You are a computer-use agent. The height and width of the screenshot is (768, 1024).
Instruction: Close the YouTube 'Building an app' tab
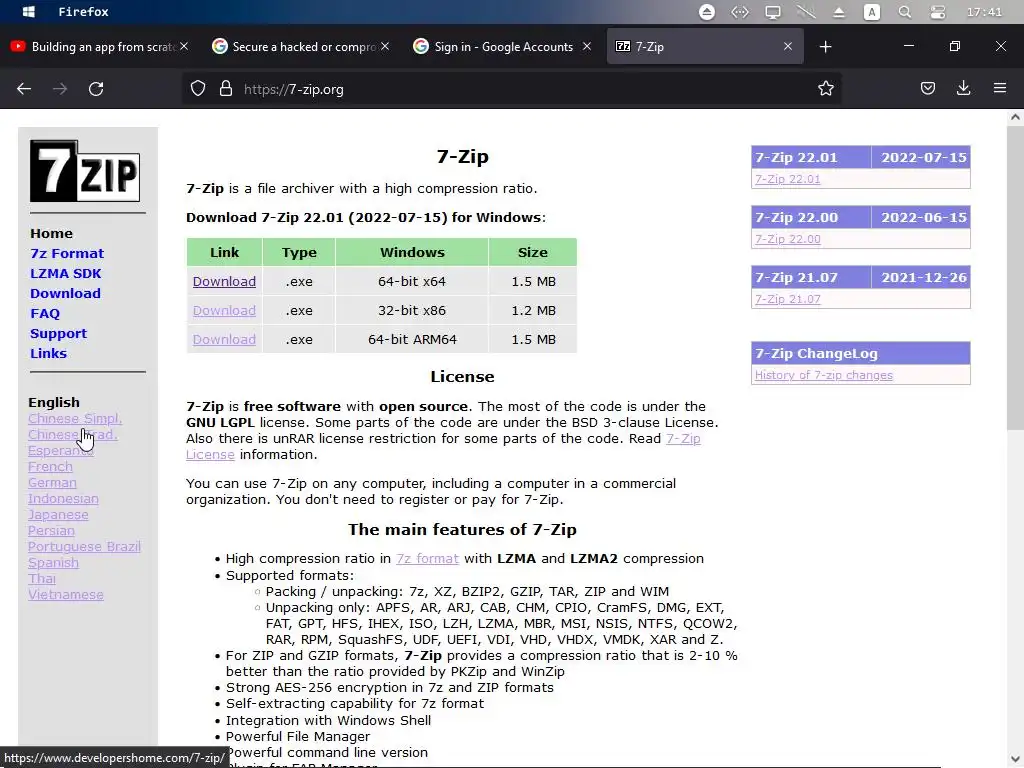pos(184,46)
